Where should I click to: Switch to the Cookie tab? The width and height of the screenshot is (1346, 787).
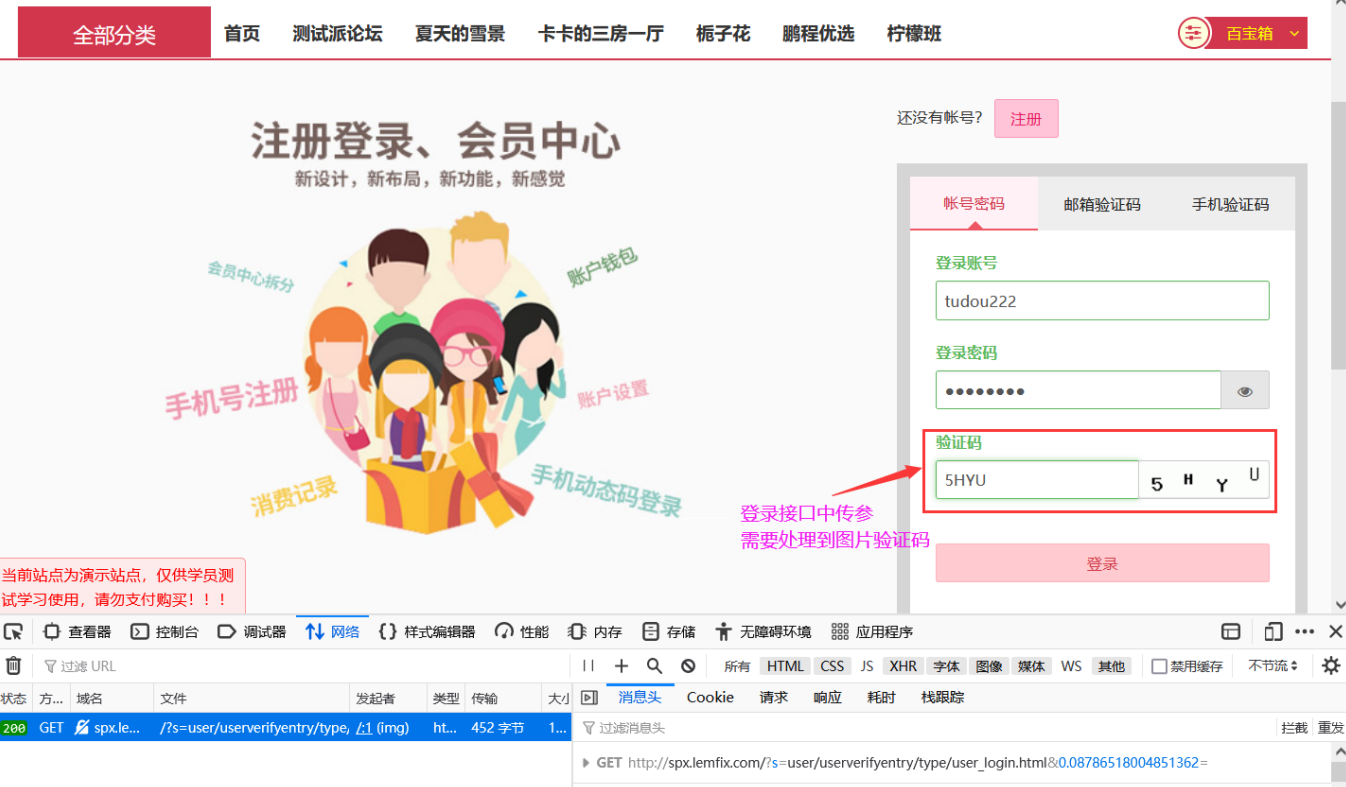(x=709, y=697)
